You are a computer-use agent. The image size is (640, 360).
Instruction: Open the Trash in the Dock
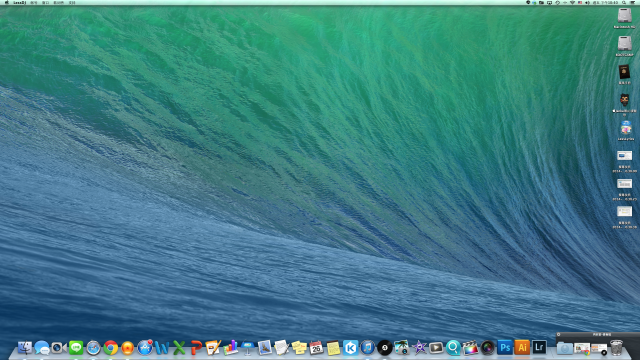(616, 347)
